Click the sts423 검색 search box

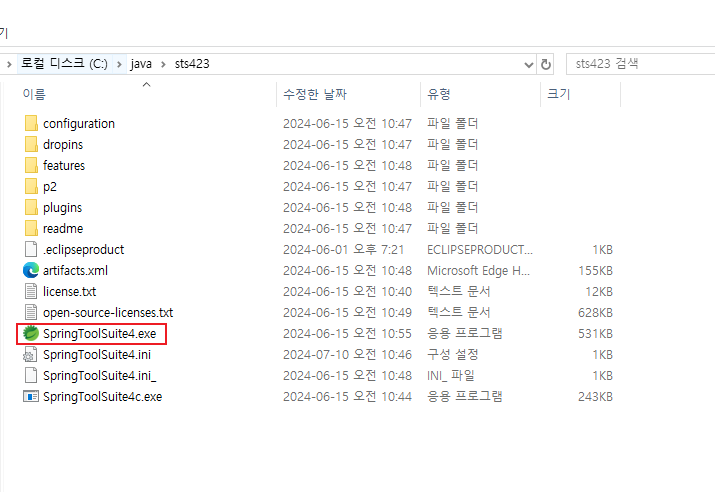point(640,64)
